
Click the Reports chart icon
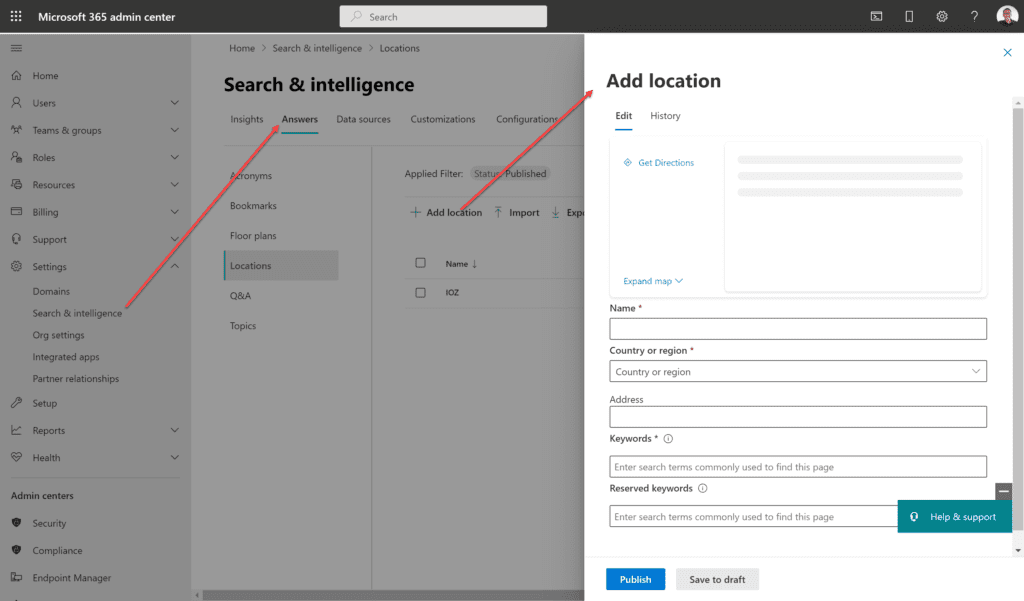point(16,430)
